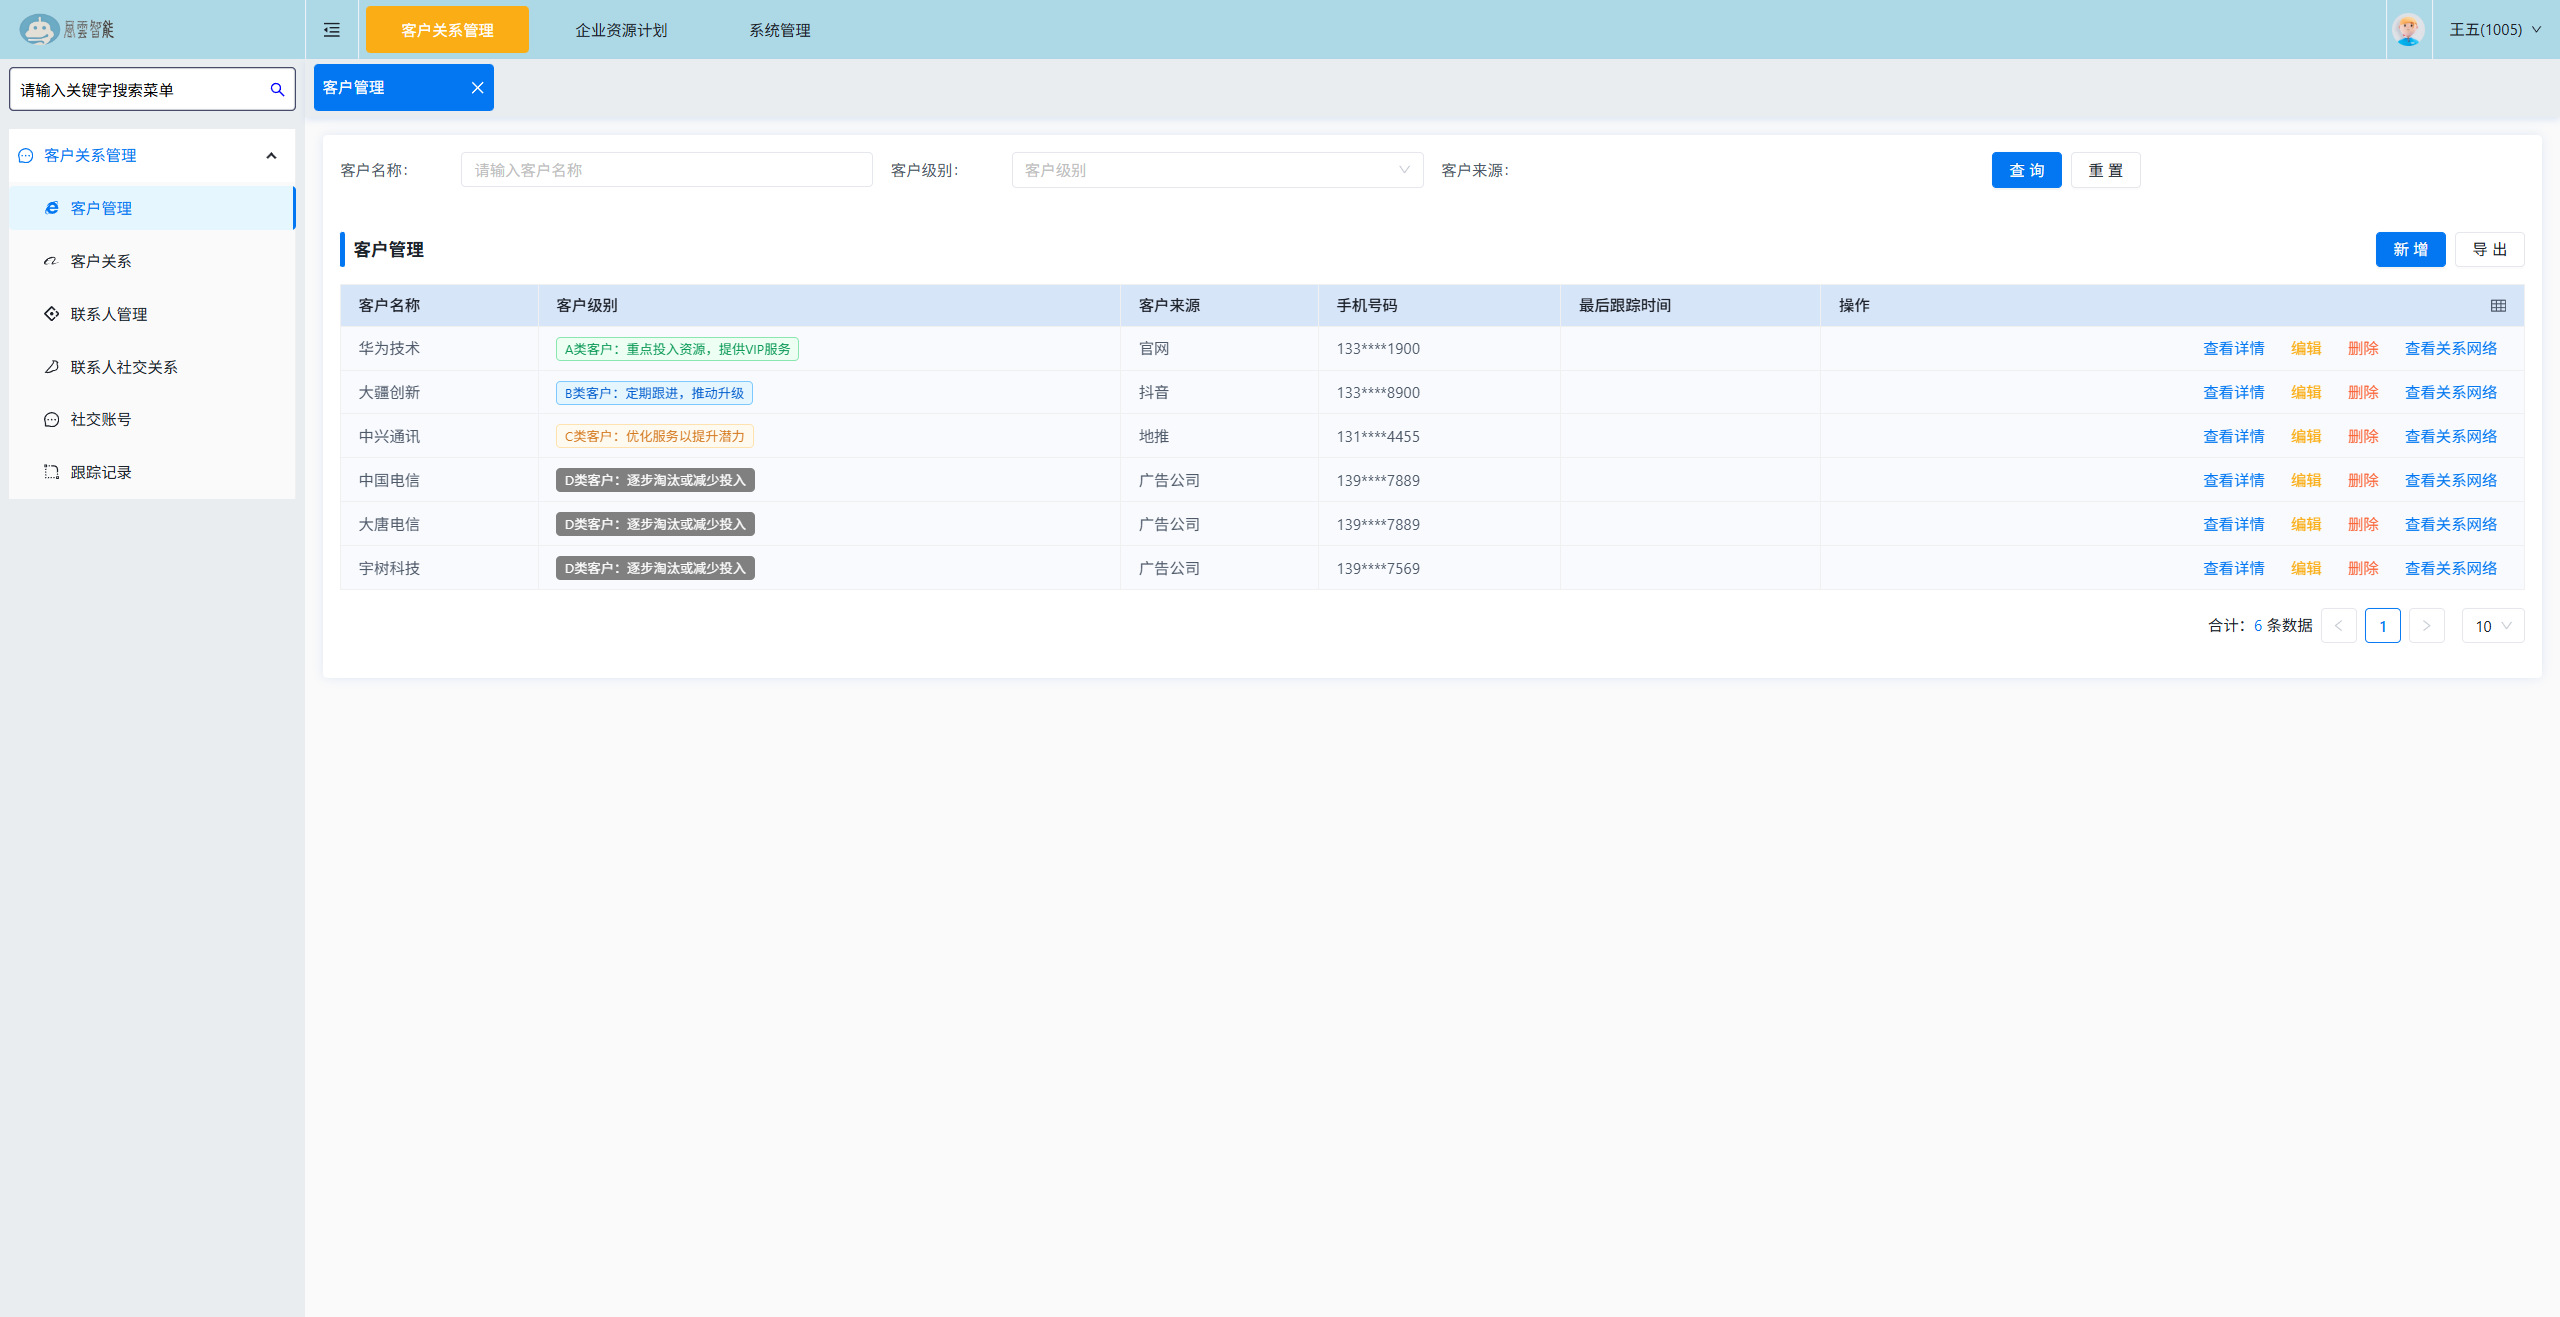
Task: Open the table column settings grid icon
Action: 2498,306
